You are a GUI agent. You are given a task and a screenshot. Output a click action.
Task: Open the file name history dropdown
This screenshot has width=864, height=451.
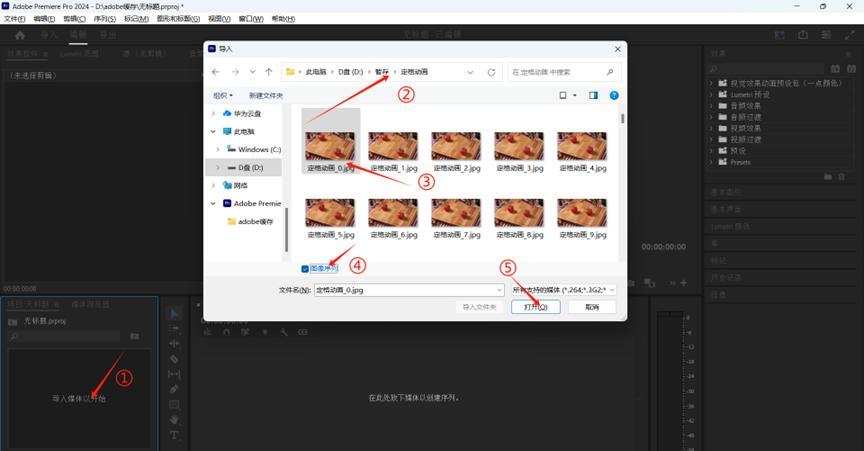[x=499, y=290]
